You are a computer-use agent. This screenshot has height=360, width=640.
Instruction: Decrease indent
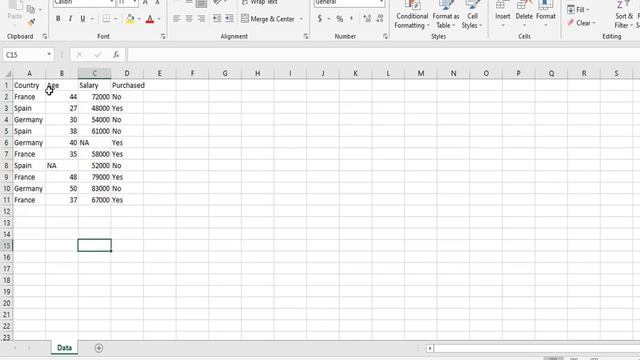tap(217, 19)
